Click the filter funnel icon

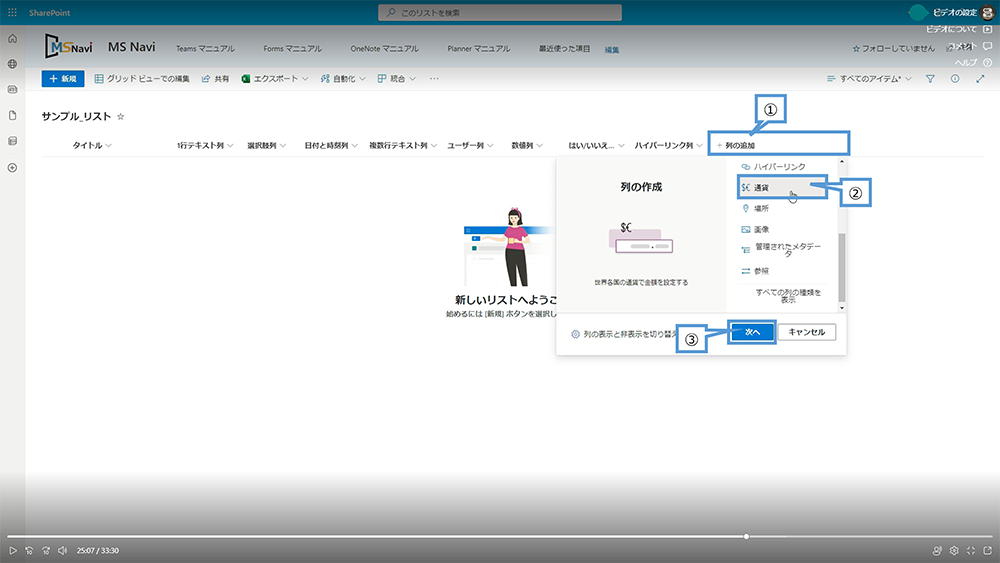click(930, 78)
